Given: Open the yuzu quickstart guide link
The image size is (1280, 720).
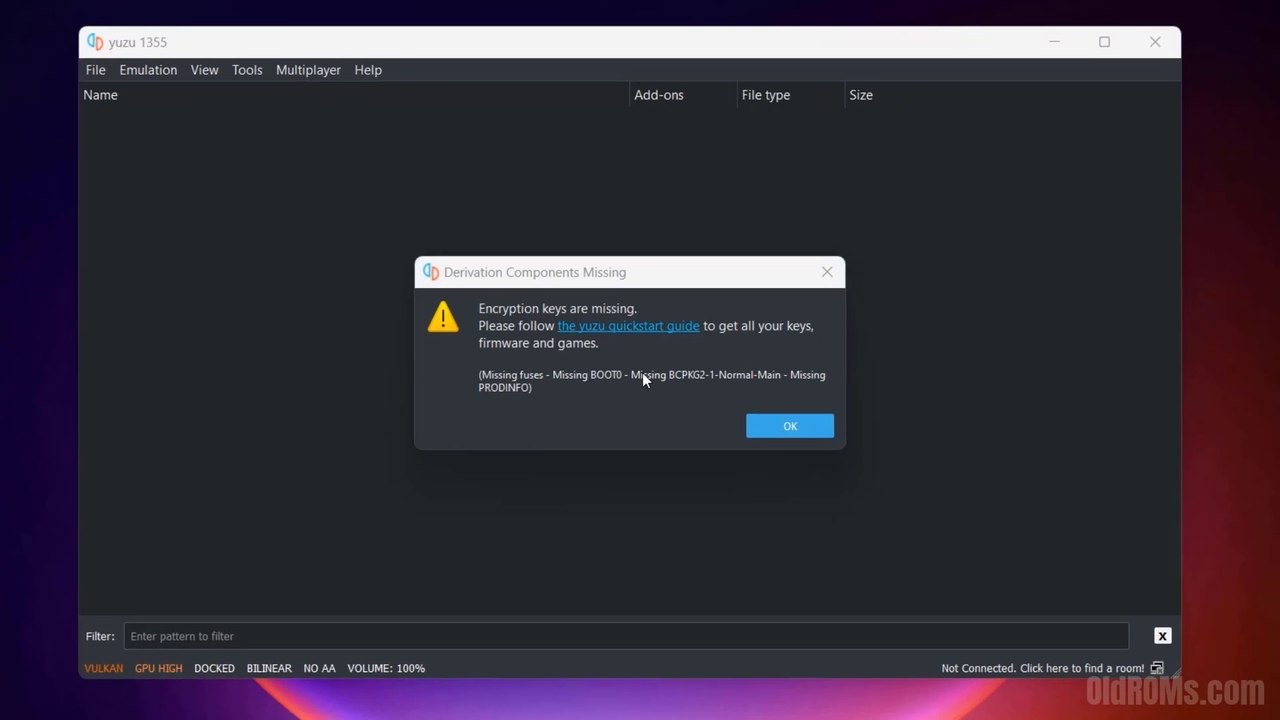Looking at the screenshot, I should pos(628,326).
